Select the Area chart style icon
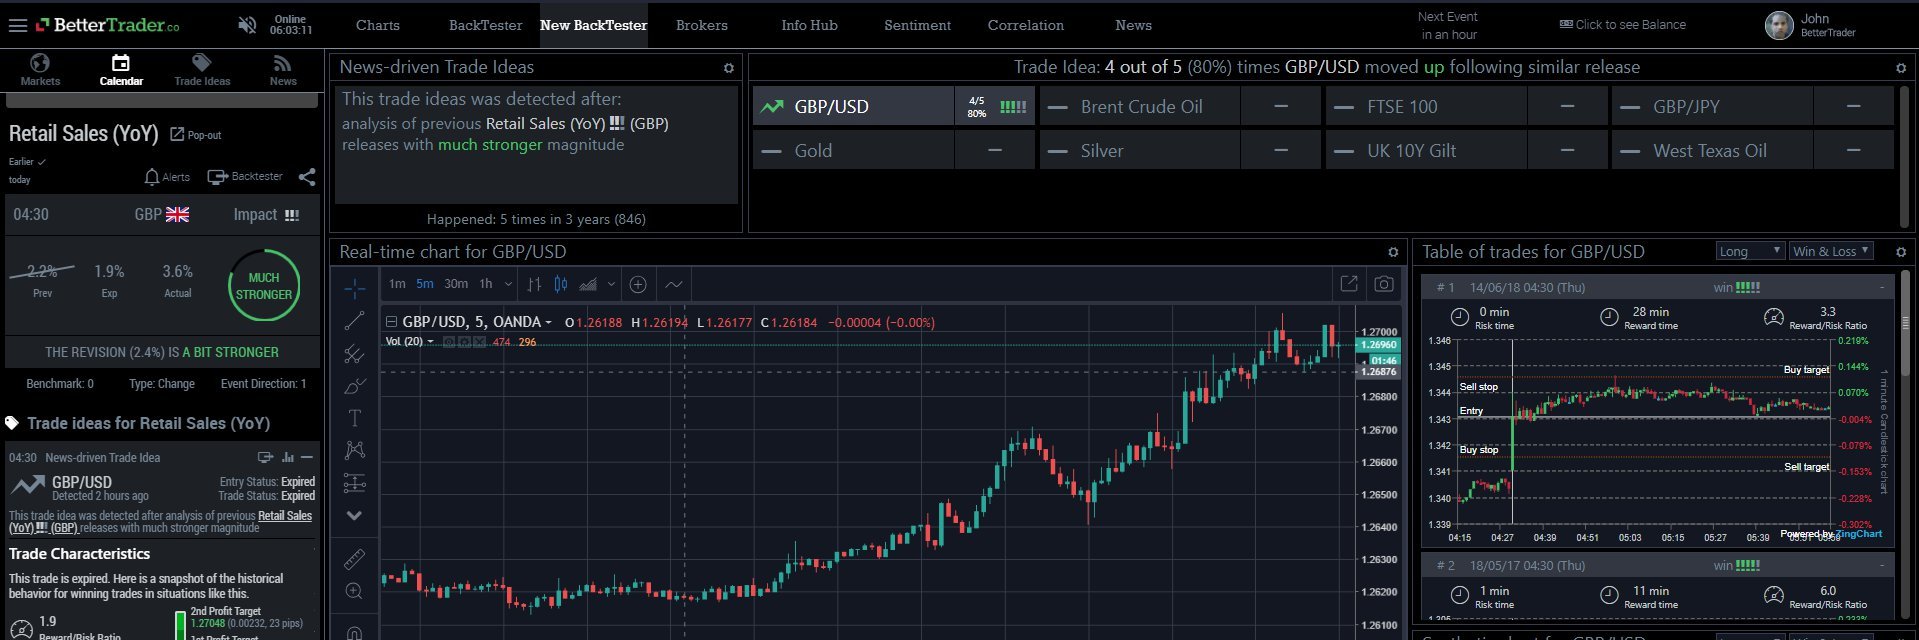This screenshot has width=1919, height=640. click(x=588, y=284)
